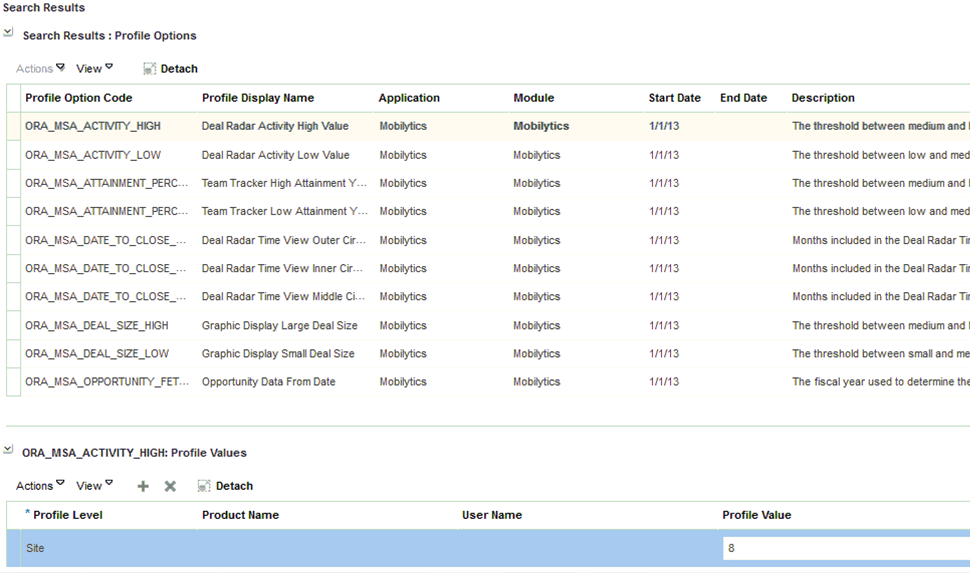The height and width of the screenshot is (573, 970).
Task: Select the Opportunity Data From Date row
Action: [488, 382]
